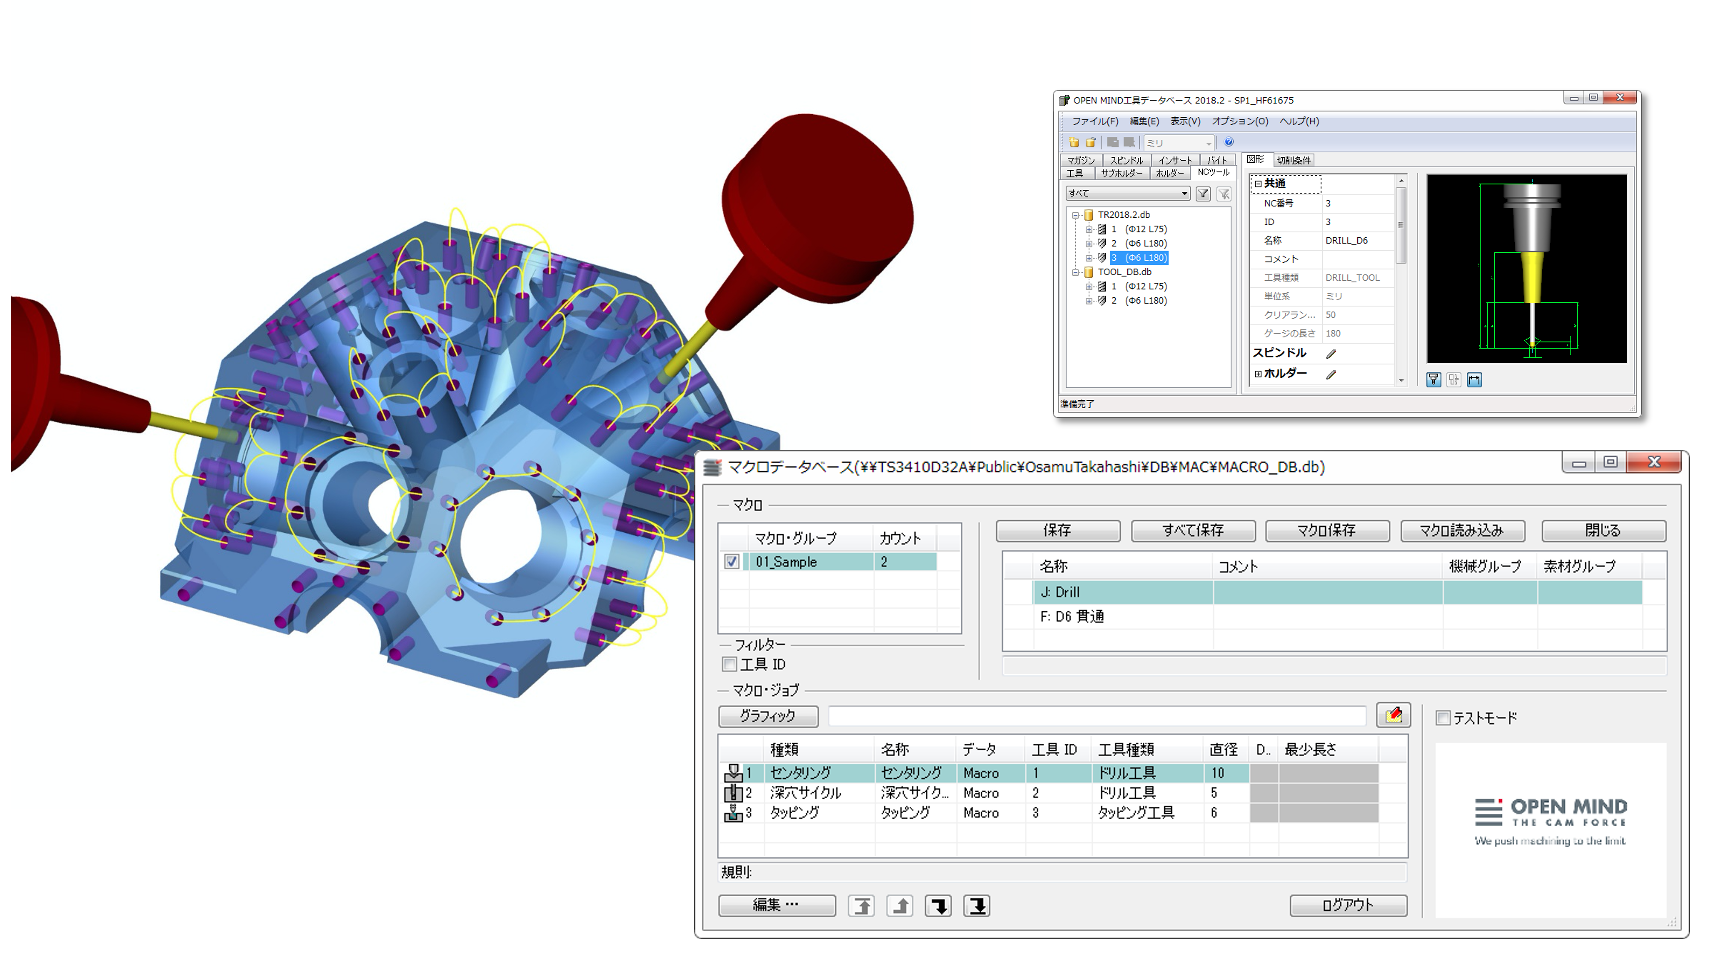Apply the filter funnel icon beside すべて dropdown
This screenshot has width=1710, height=954.
point(1204,194)
